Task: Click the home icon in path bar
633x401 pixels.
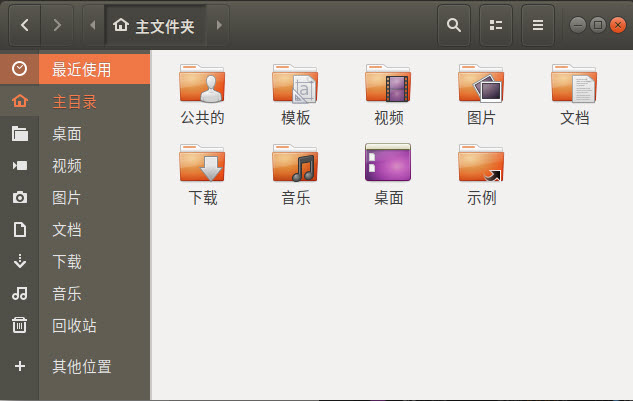Action: pyautogui.click(x=121, y=25)
